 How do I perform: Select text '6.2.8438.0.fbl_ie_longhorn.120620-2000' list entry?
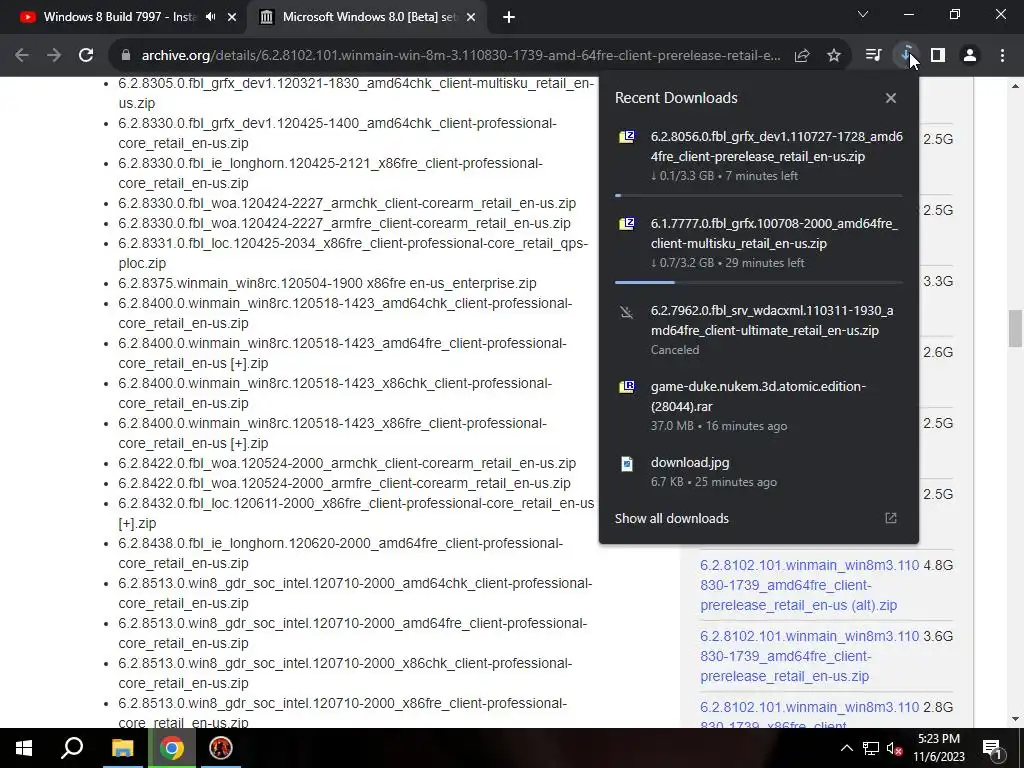tap(340, 553)
